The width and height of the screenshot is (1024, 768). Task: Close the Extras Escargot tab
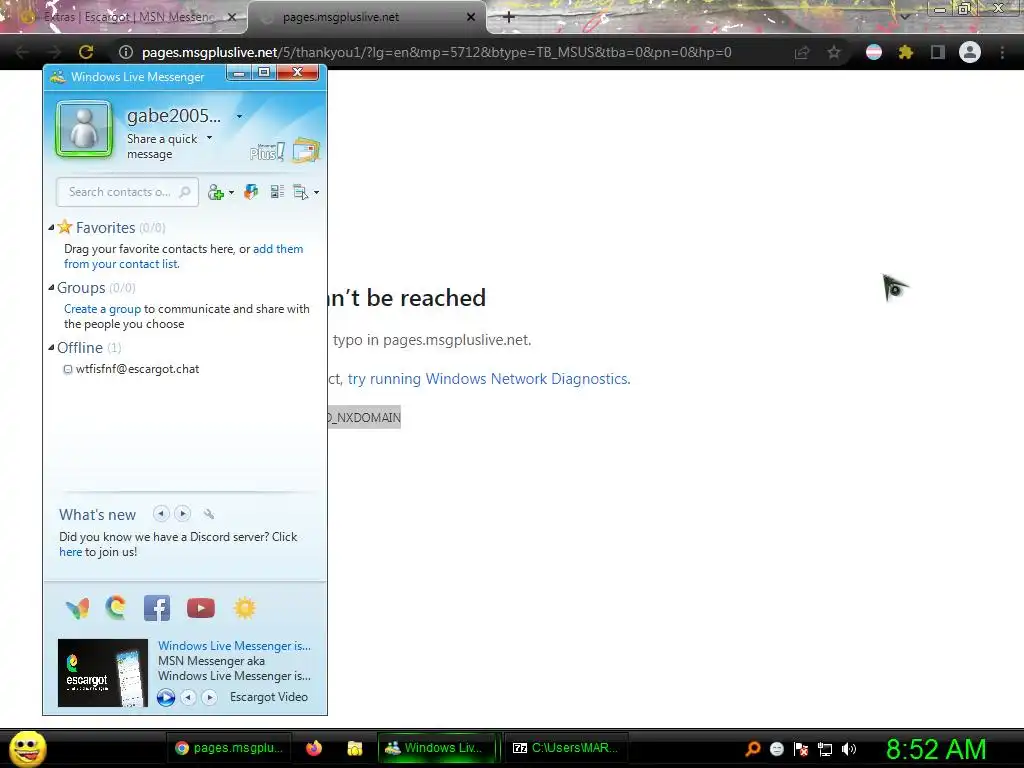tap(231, 17)
